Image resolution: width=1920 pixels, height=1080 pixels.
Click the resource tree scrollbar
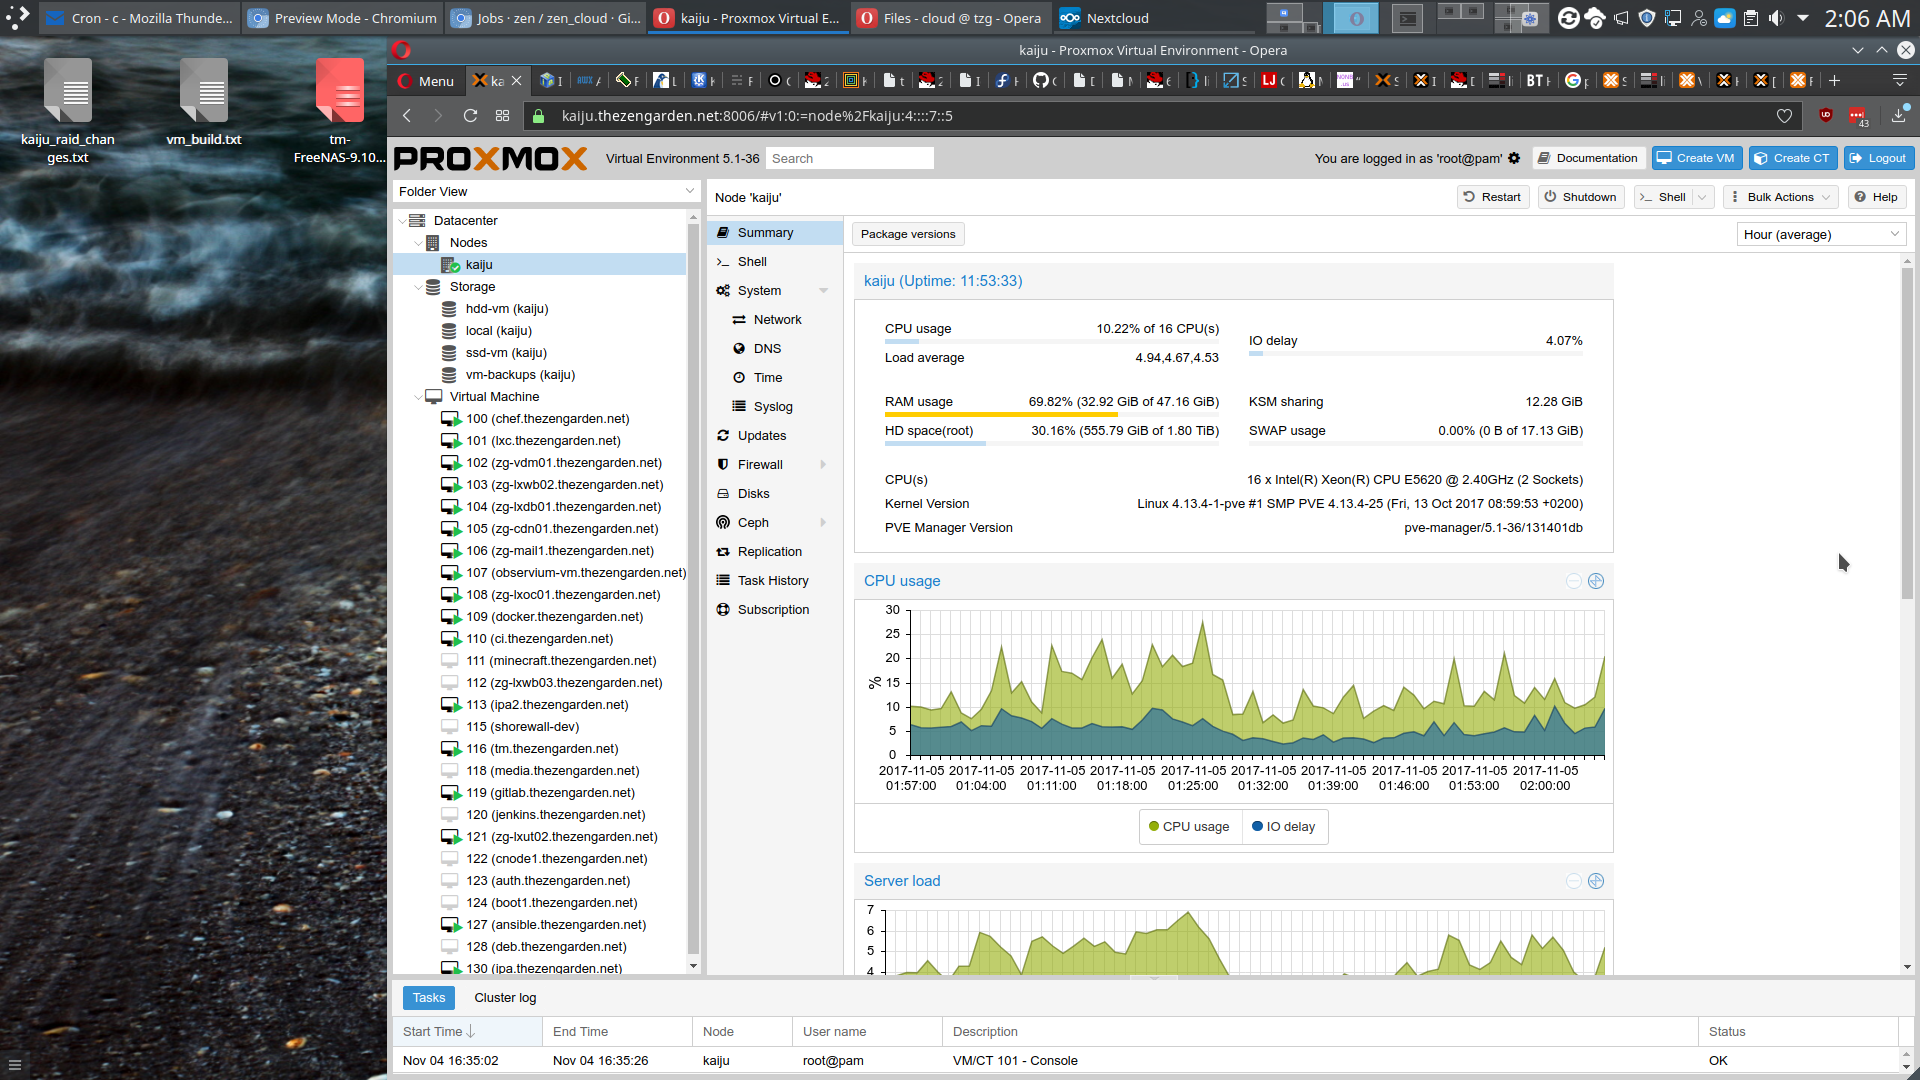(694, 590)
